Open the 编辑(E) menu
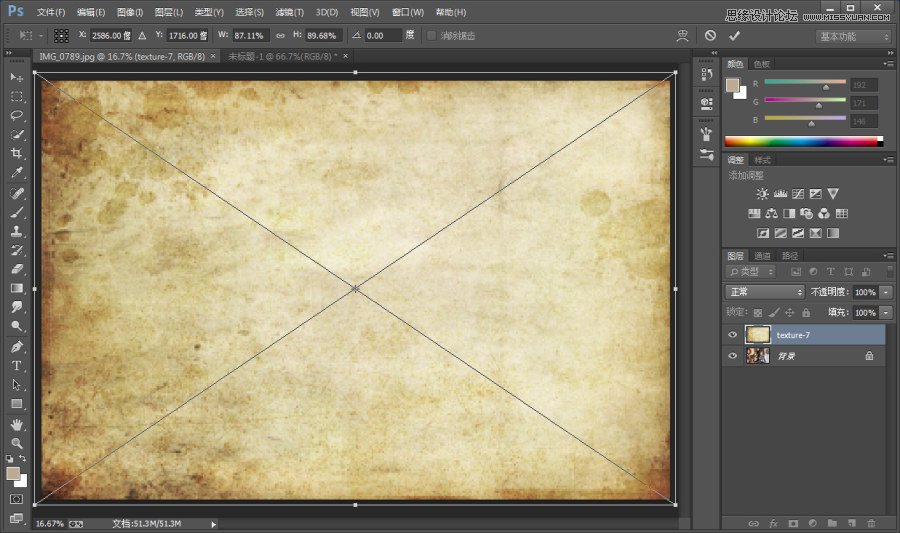Image resolution: width=900 pixels, height=533 pixels. coord(91,12)
